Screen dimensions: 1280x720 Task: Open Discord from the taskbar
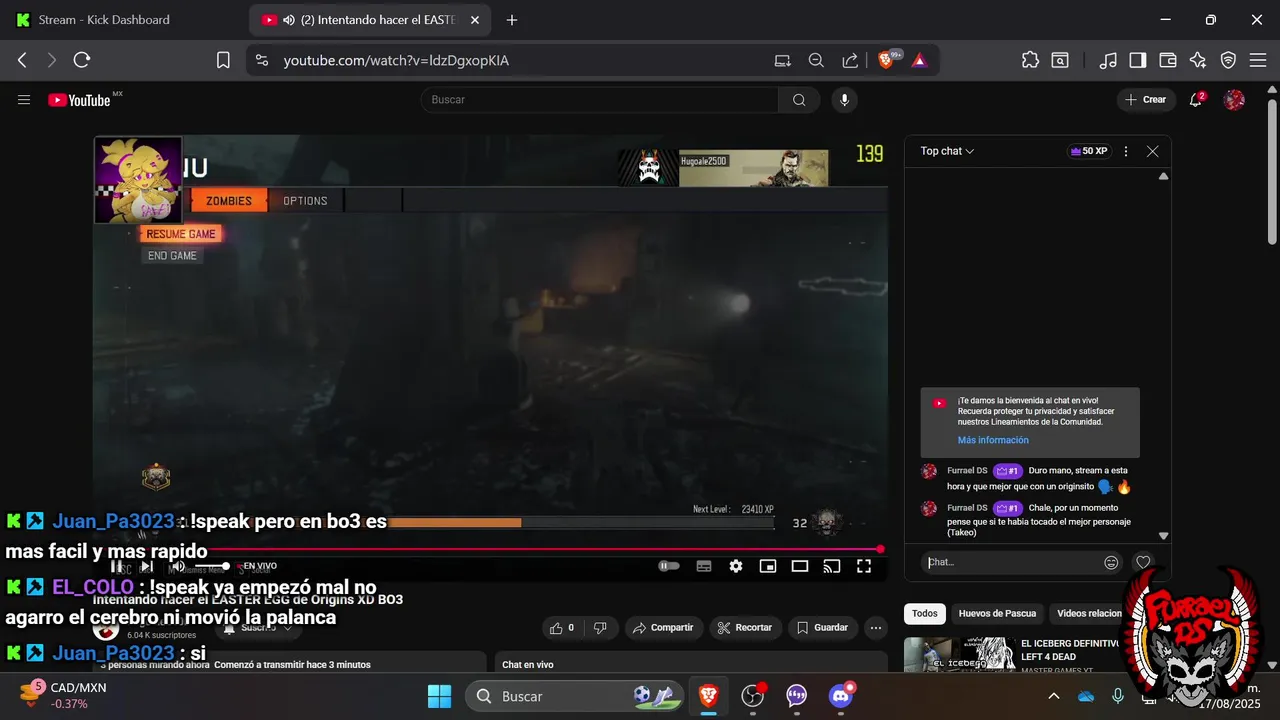841,696
